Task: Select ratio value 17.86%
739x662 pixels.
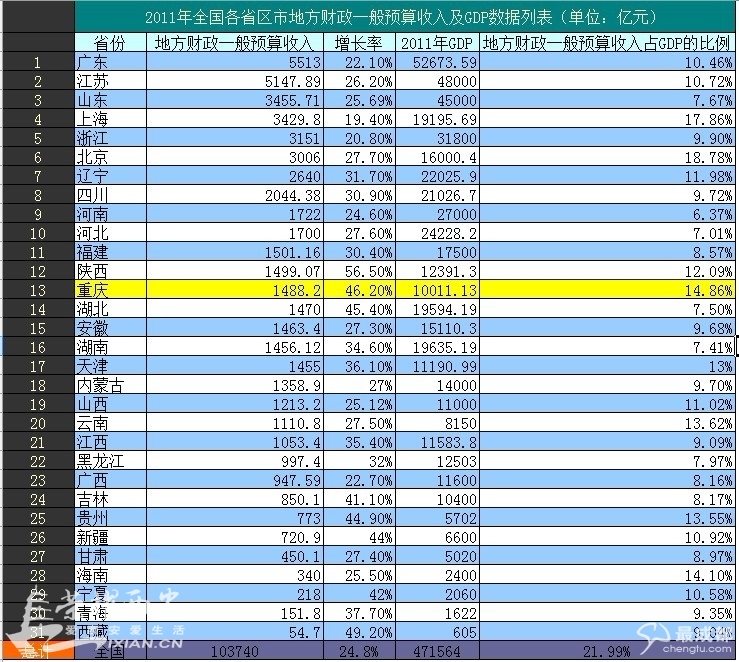Action: 607,119
